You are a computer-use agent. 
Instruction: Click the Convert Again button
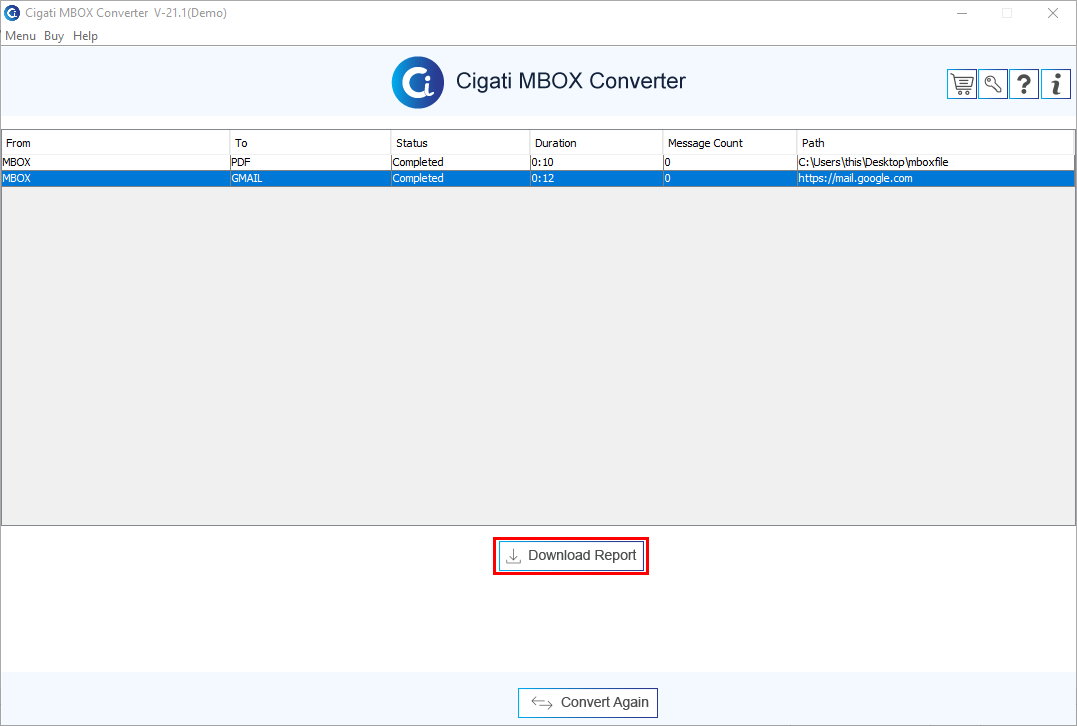coord(588,703)
